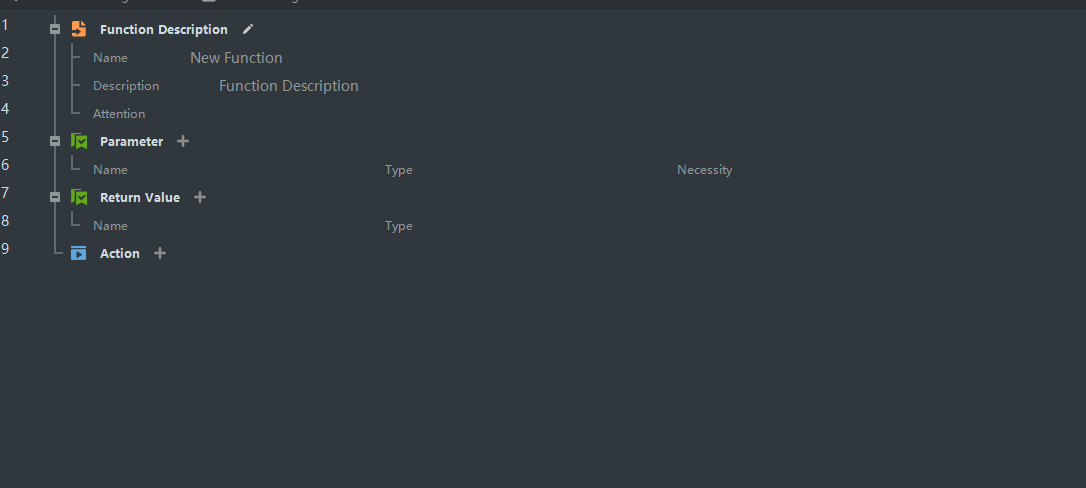
Task: Collapse the Return Value section
Action: [55, 197]
